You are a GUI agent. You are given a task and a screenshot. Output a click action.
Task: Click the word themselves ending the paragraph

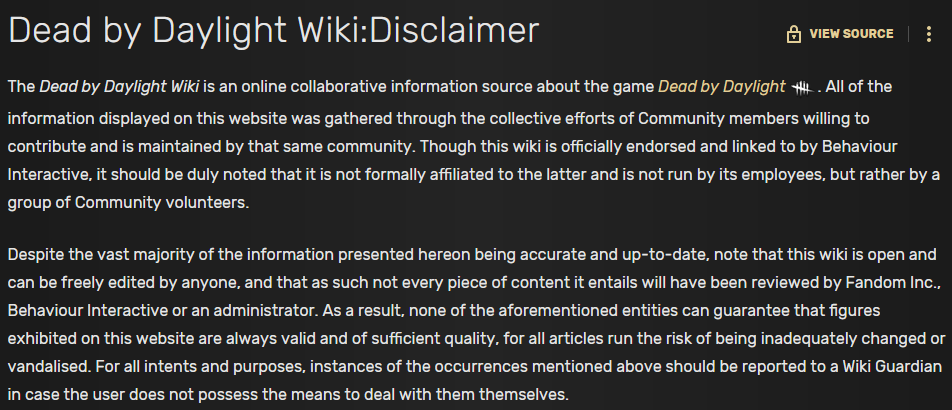pyautogui.click(x=524, y=395)
